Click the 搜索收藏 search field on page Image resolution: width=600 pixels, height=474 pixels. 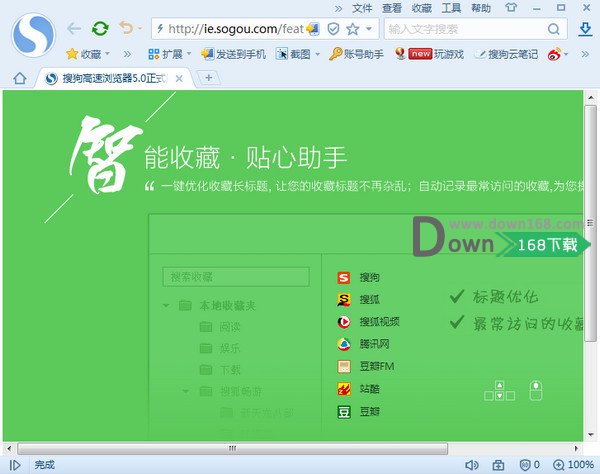pos(236,277)
